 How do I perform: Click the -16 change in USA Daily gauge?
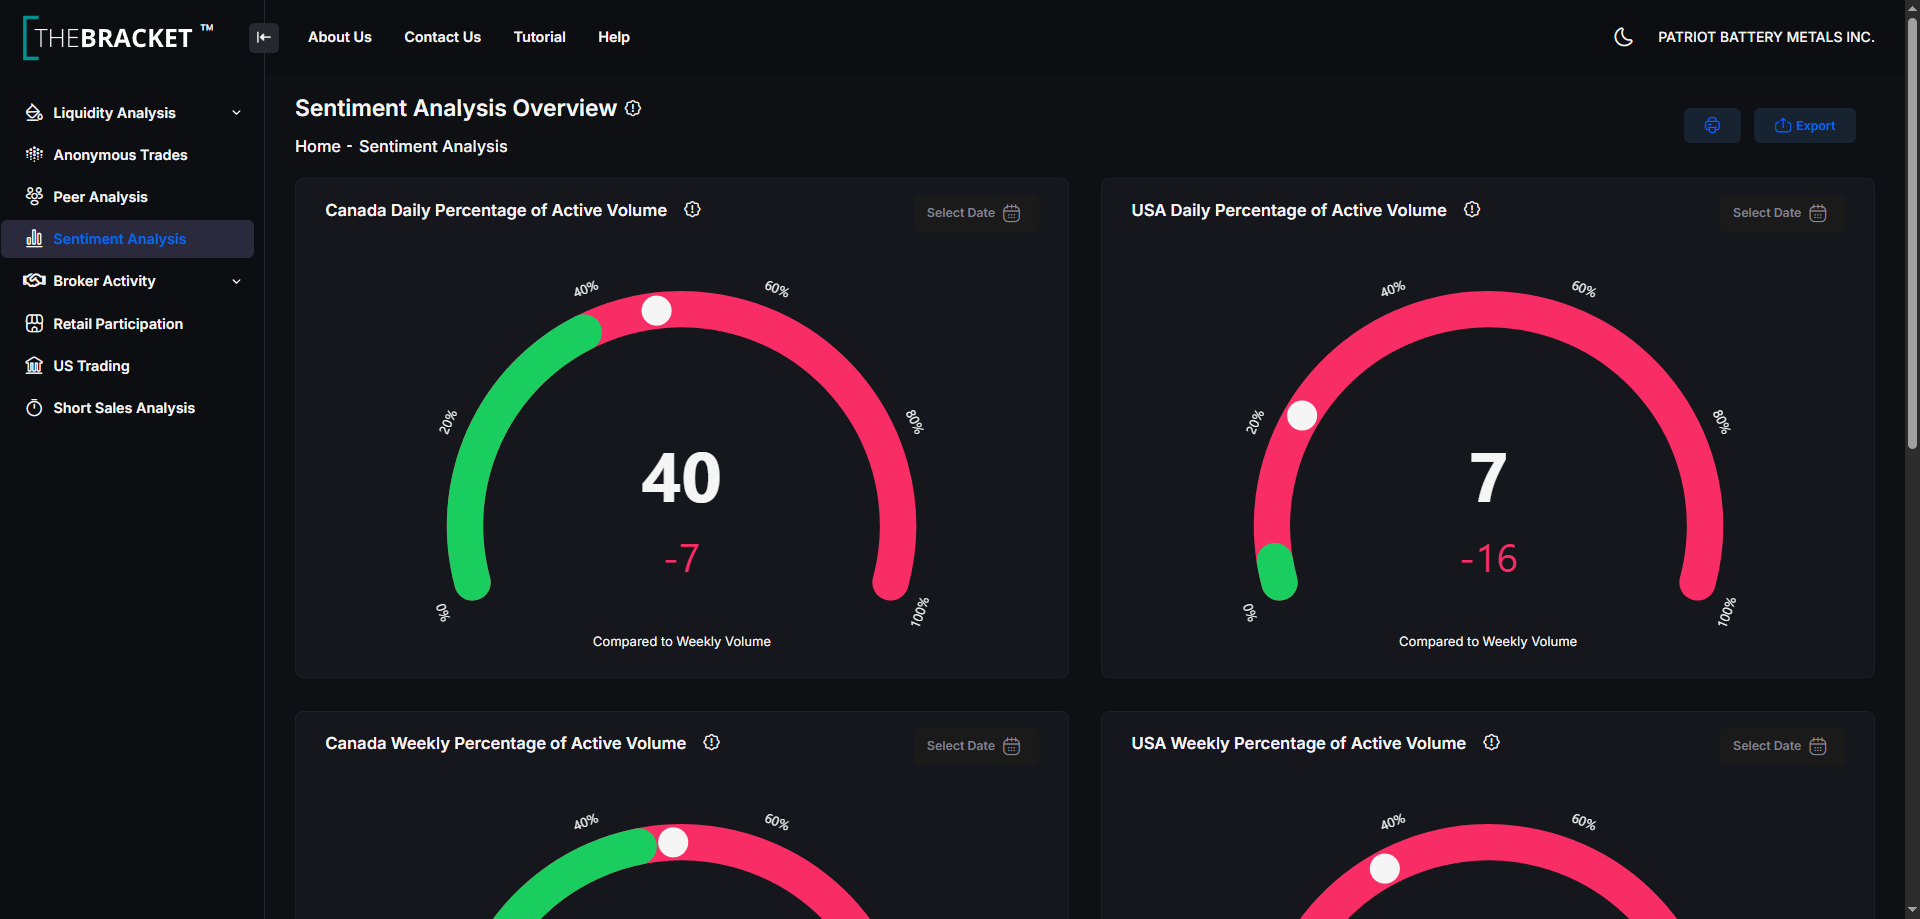pyautogui.click(x=1488, y=558)
